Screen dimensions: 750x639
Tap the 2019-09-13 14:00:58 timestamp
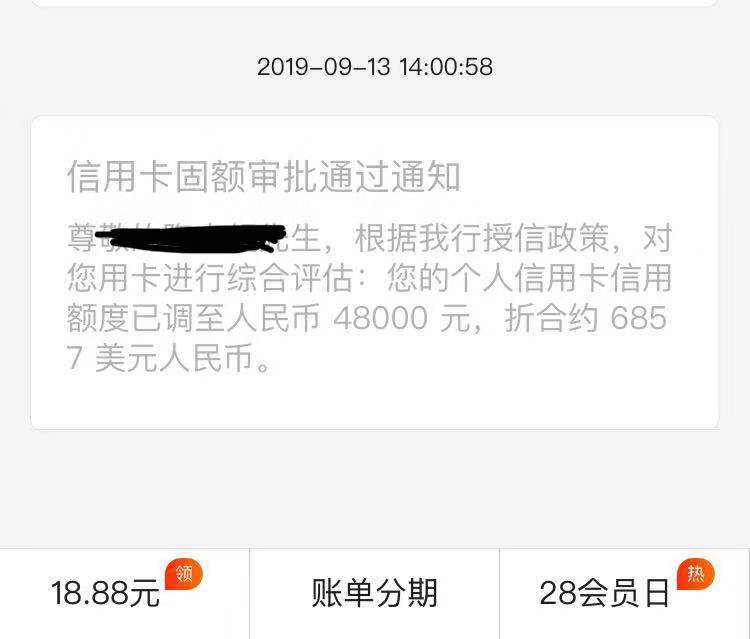pos(375,66)
